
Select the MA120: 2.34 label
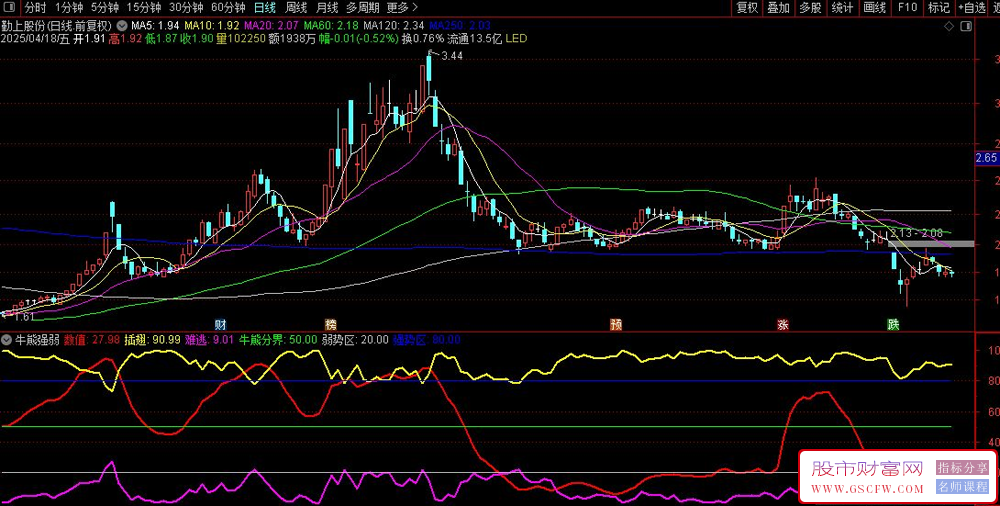coord(393,26)
